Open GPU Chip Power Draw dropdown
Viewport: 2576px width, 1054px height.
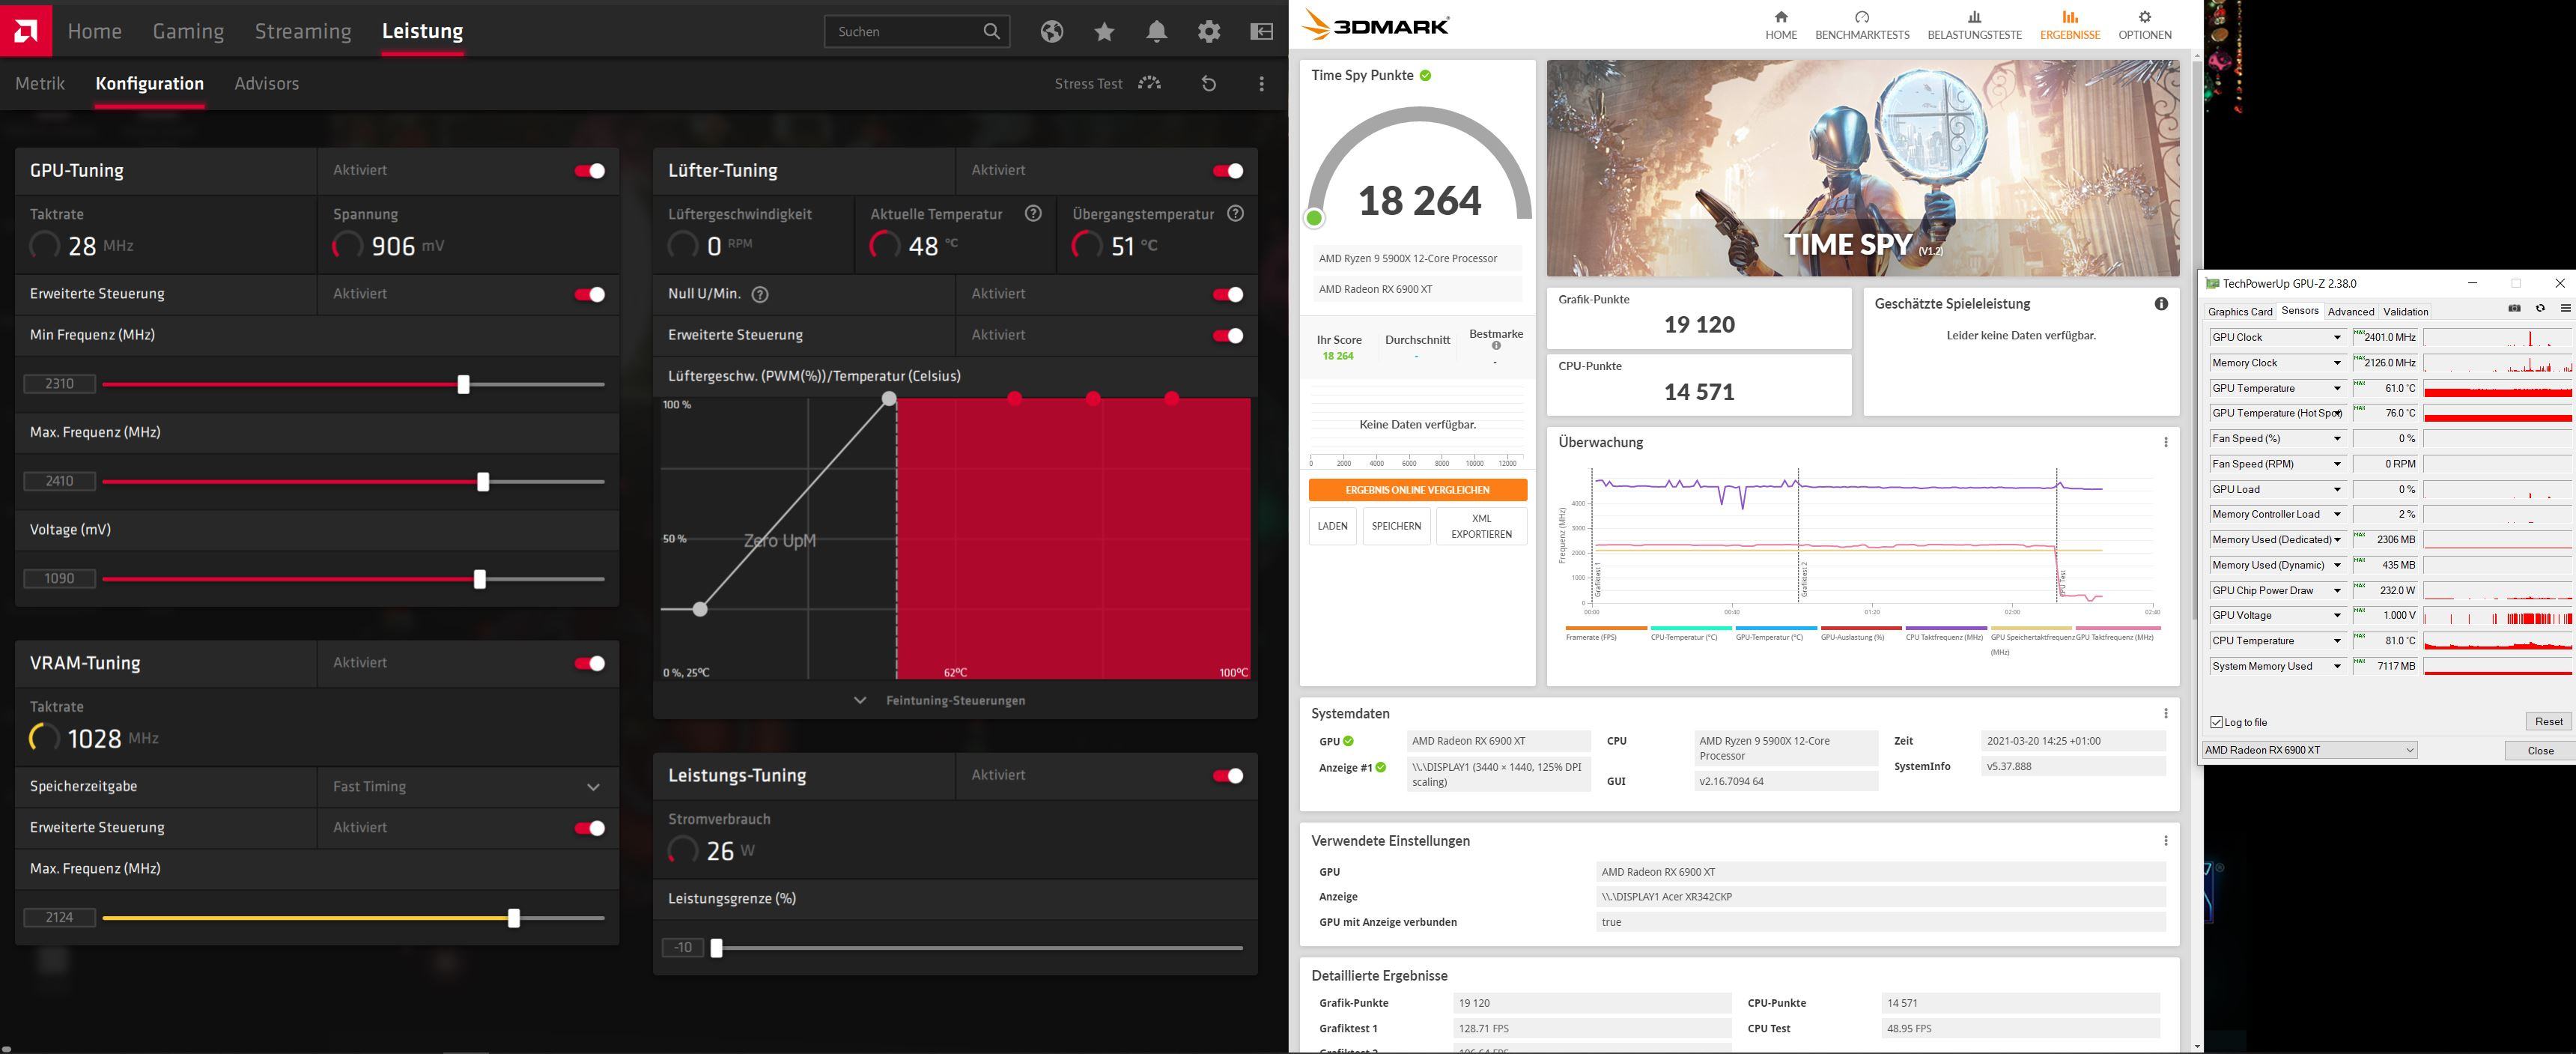(x=2338, y=590)
